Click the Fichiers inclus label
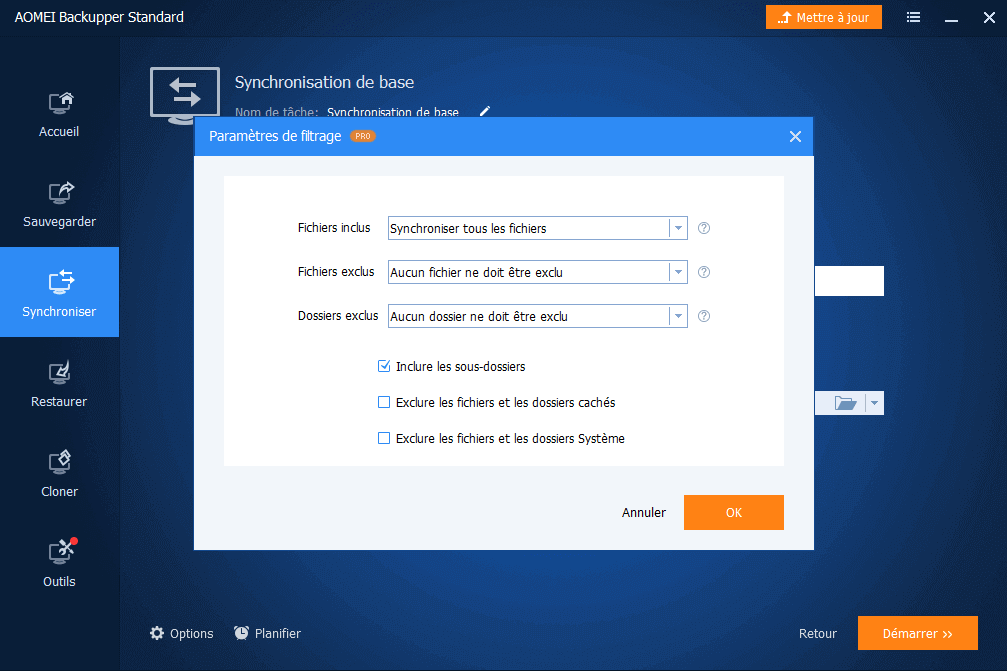Viewport: 1007px width, 671px height. [x=334, y=228]
